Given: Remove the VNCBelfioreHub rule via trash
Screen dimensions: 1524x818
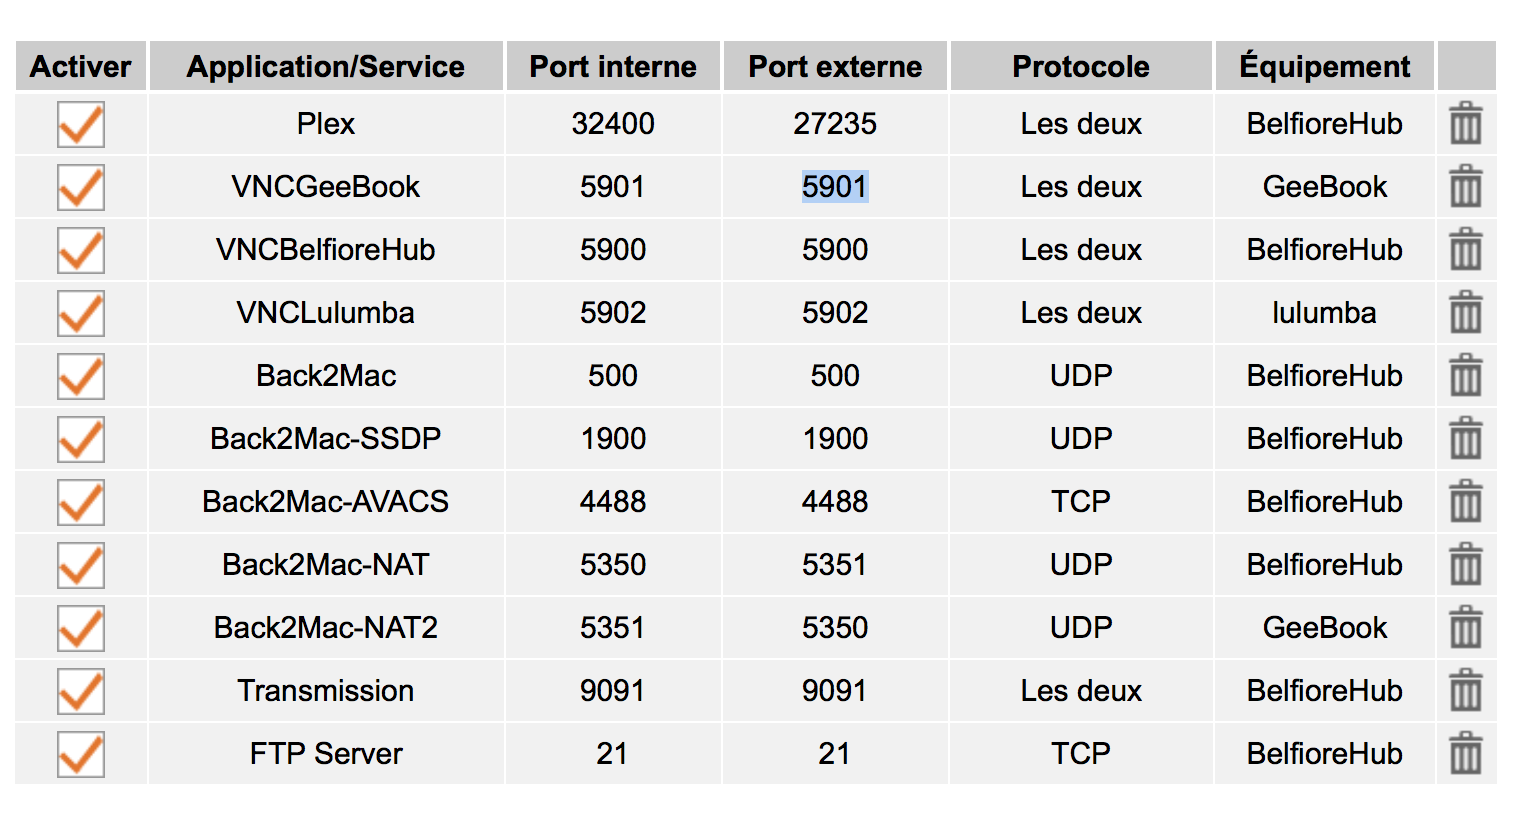Looking at the screenshot, I should (x=1466, y=250).
